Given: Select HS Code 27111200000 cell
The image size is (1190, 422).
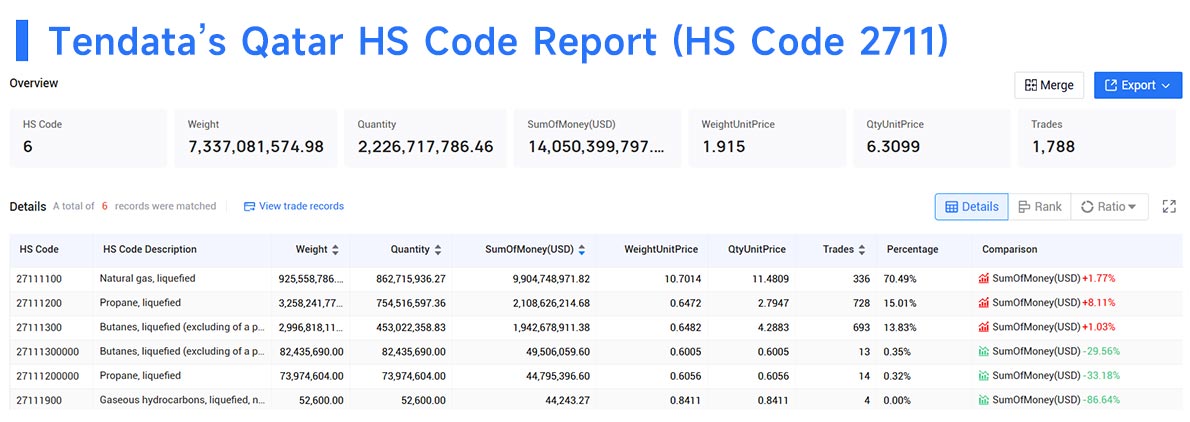Looking at the screenshot, I should 47,376.
